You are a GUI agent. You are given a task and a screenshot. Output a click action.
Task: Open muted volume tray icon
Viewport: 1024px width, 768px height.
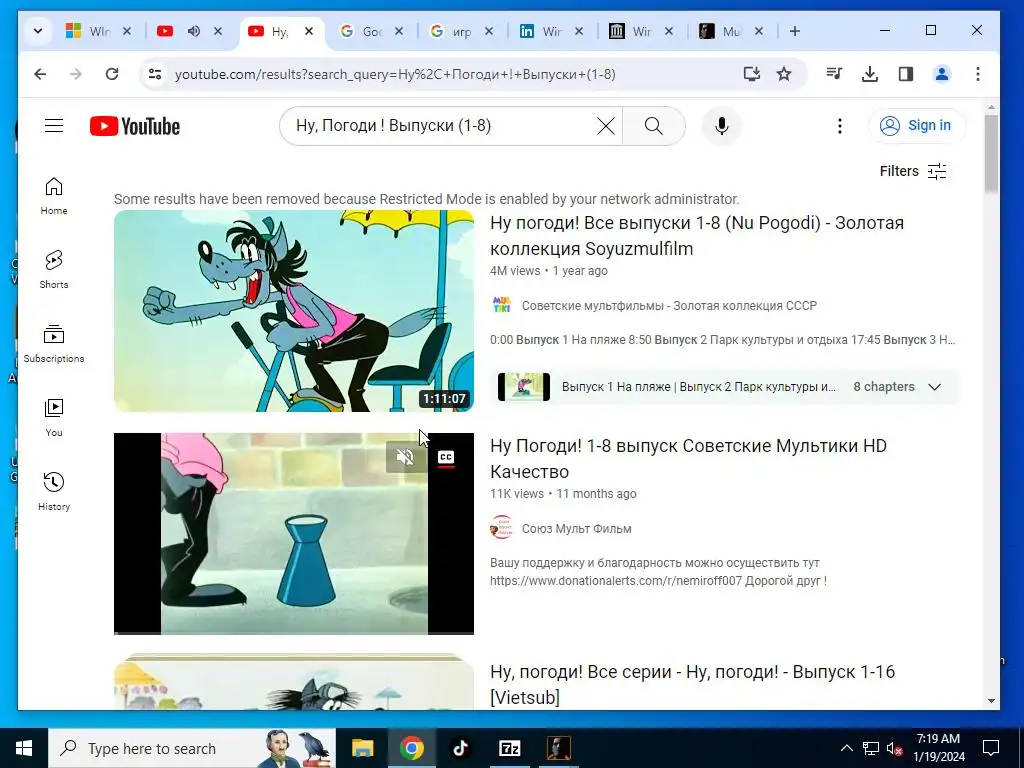point(894,748)
